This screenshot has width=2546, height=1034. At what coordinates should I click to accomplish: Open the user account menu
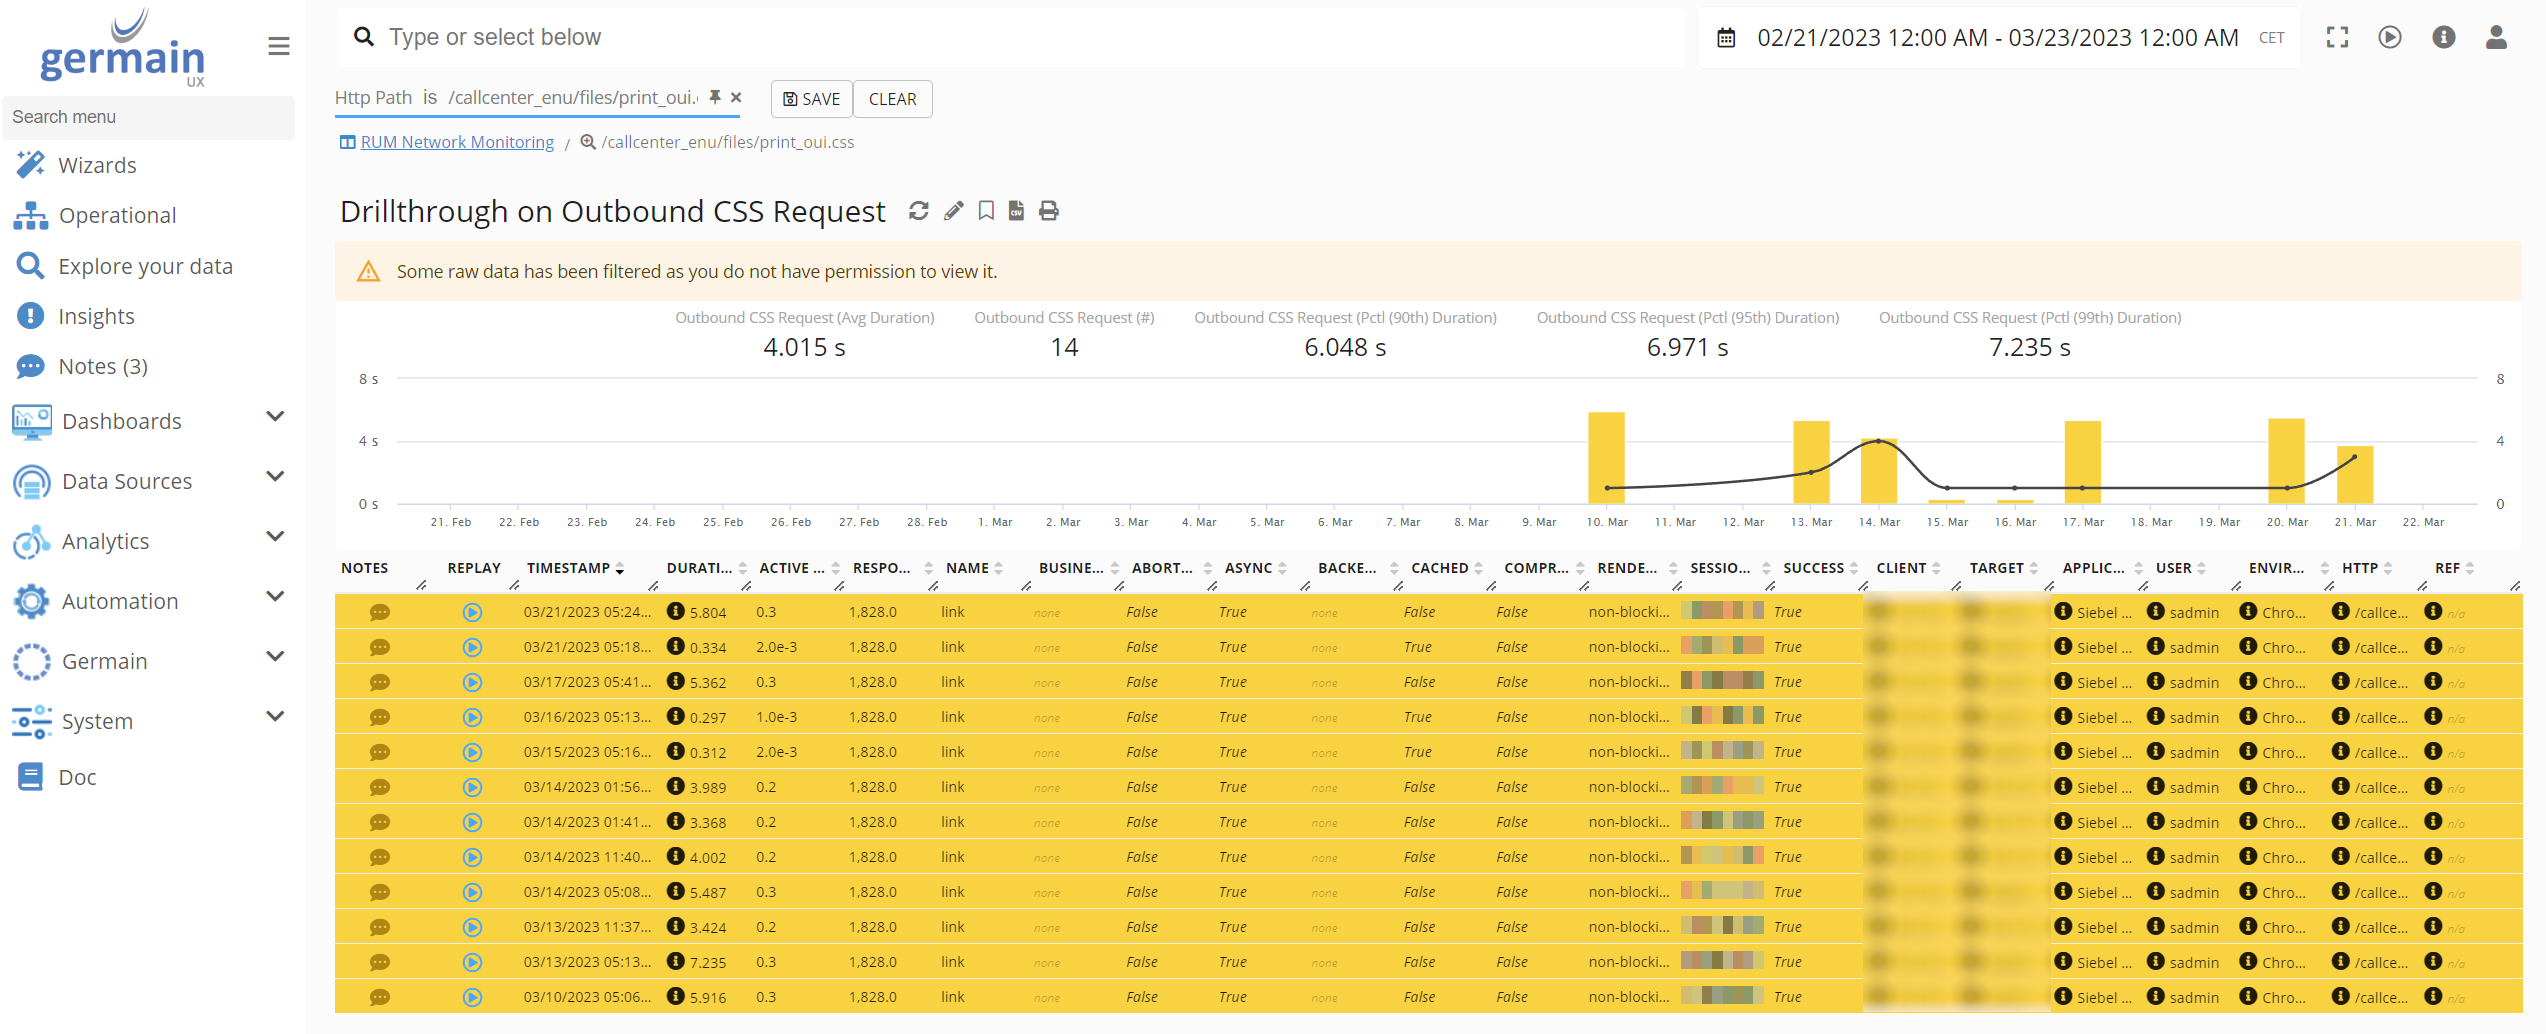(x=2497, y=37)
